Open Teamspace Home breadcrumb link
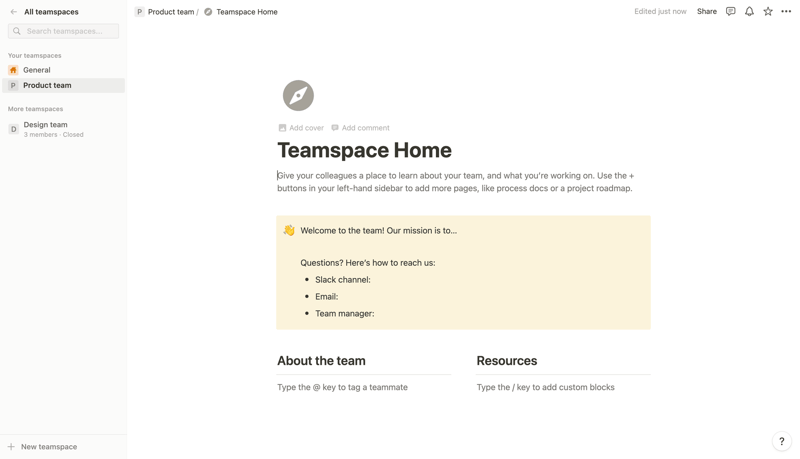 click(247, 12)
